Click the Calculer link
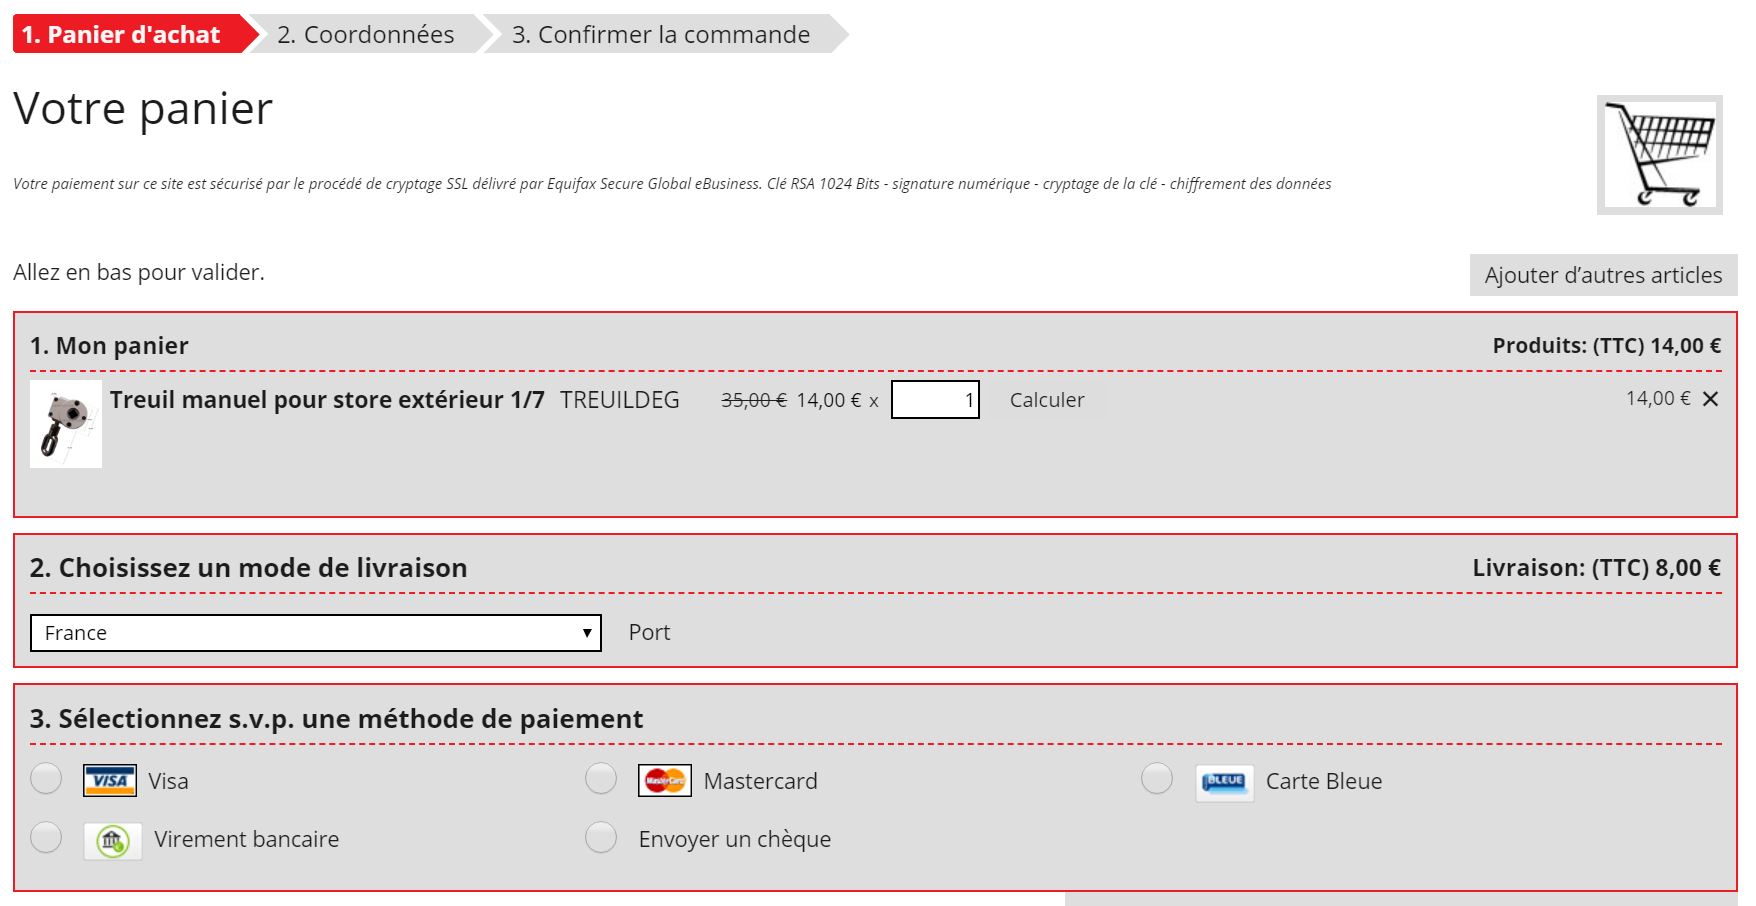This screenshot has width=1756, height=906. coord(1047,400)
